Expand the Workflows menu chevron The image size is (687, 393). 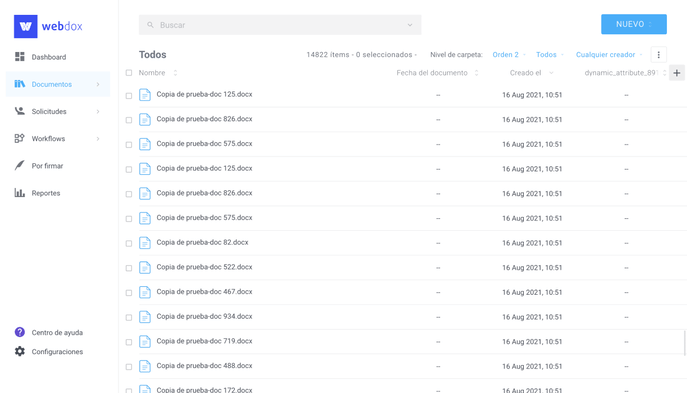coord(98,138)
